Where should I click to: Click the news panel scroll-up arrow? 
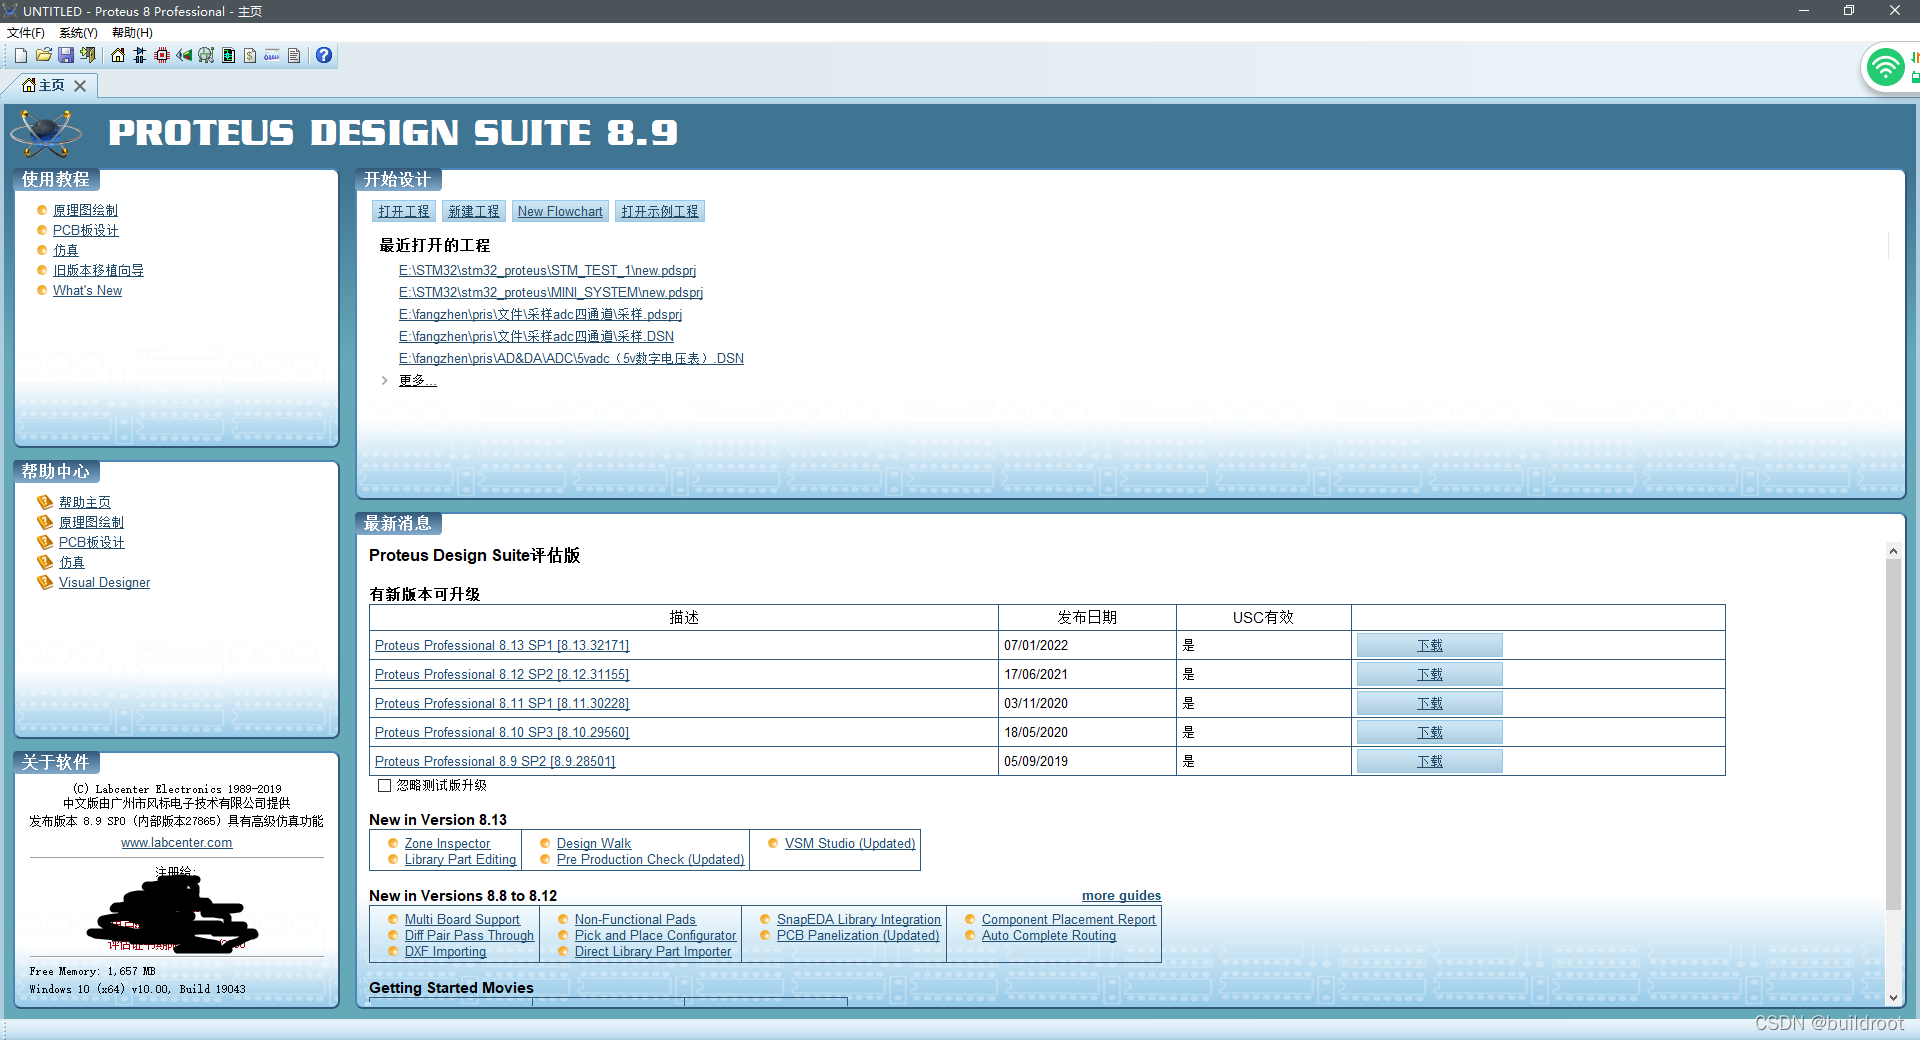1893,551
